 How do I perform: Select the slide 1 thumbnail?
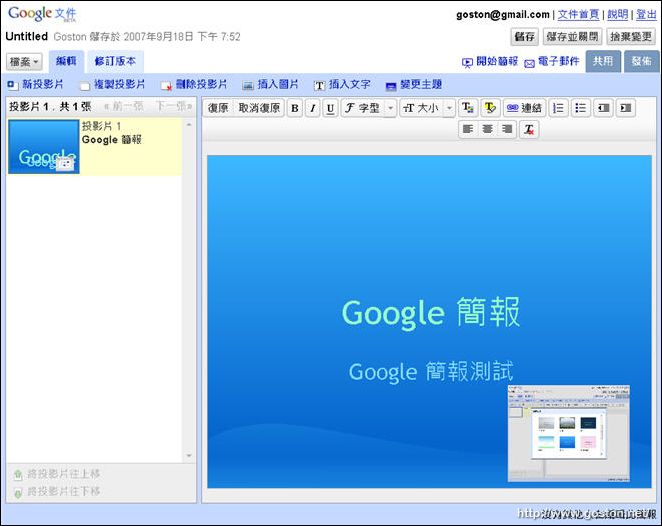pos(44,146)
